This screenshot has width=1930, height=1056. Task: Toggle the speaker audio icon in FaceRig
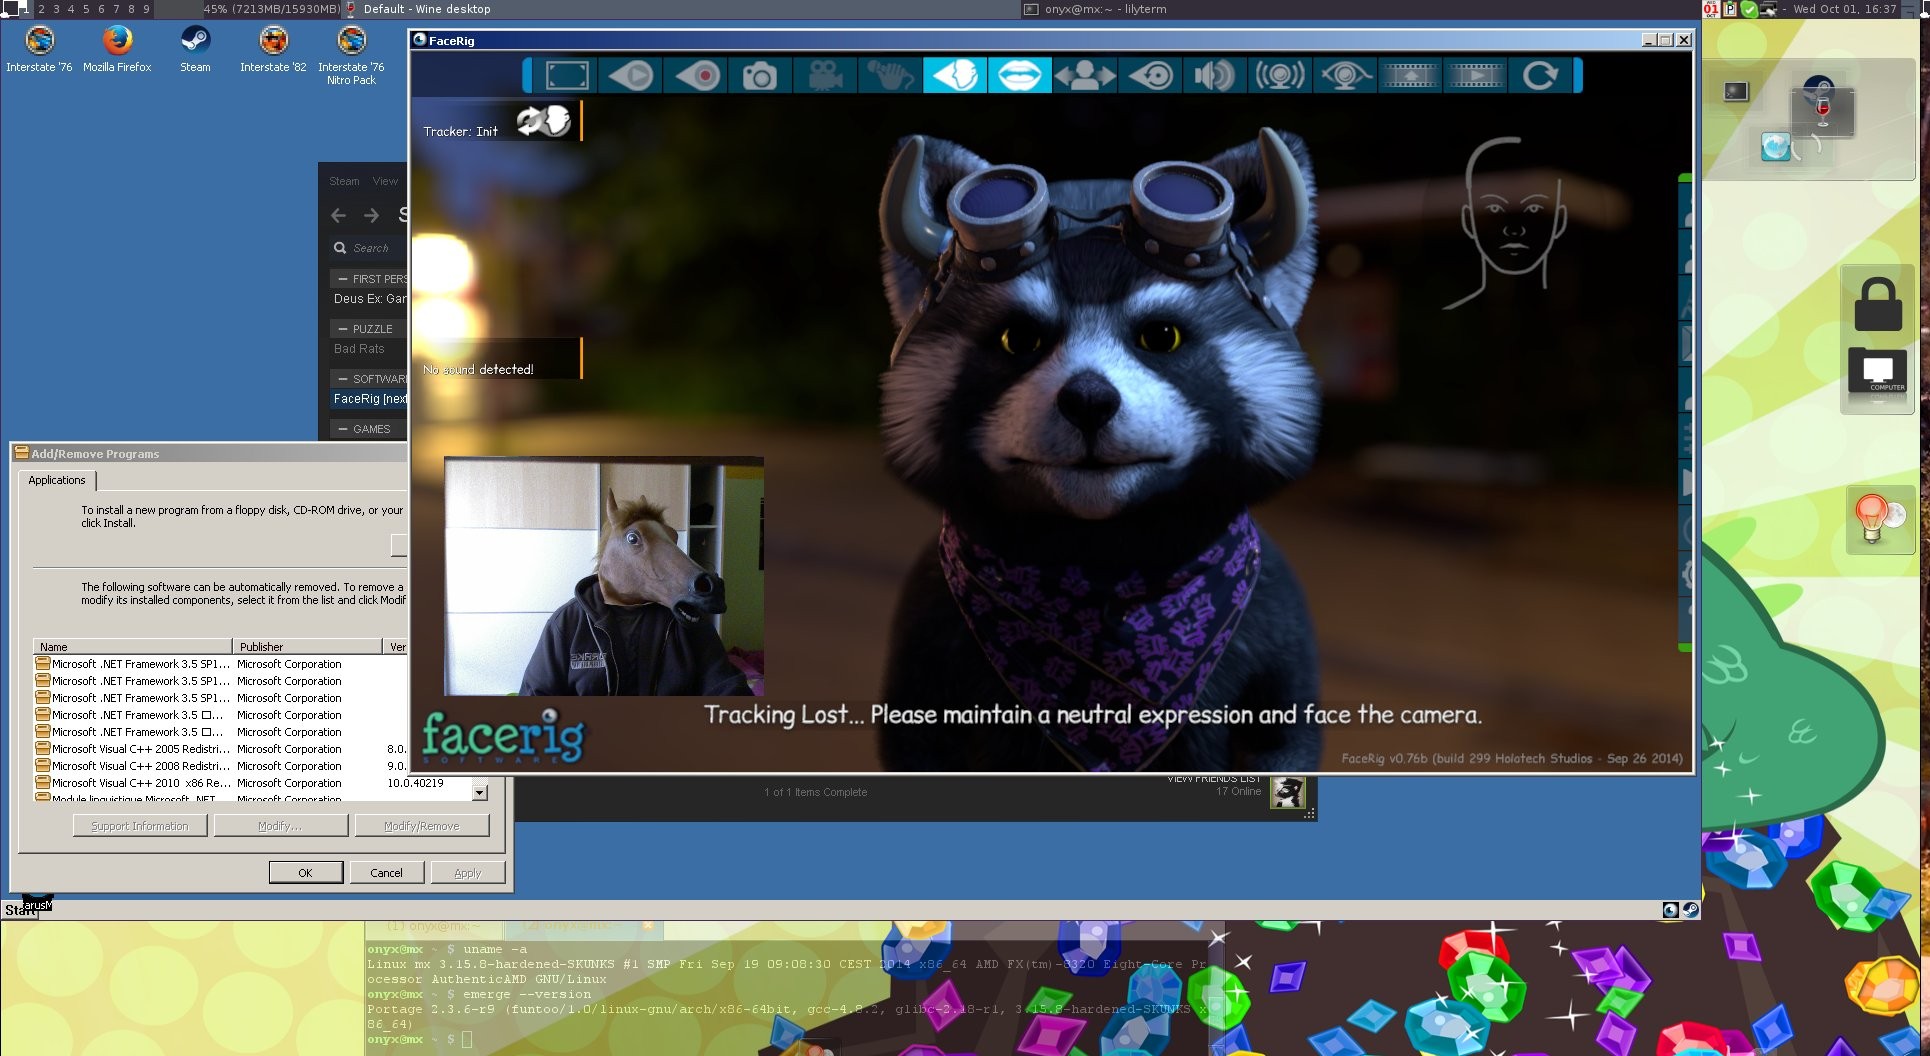(1214, 76)
